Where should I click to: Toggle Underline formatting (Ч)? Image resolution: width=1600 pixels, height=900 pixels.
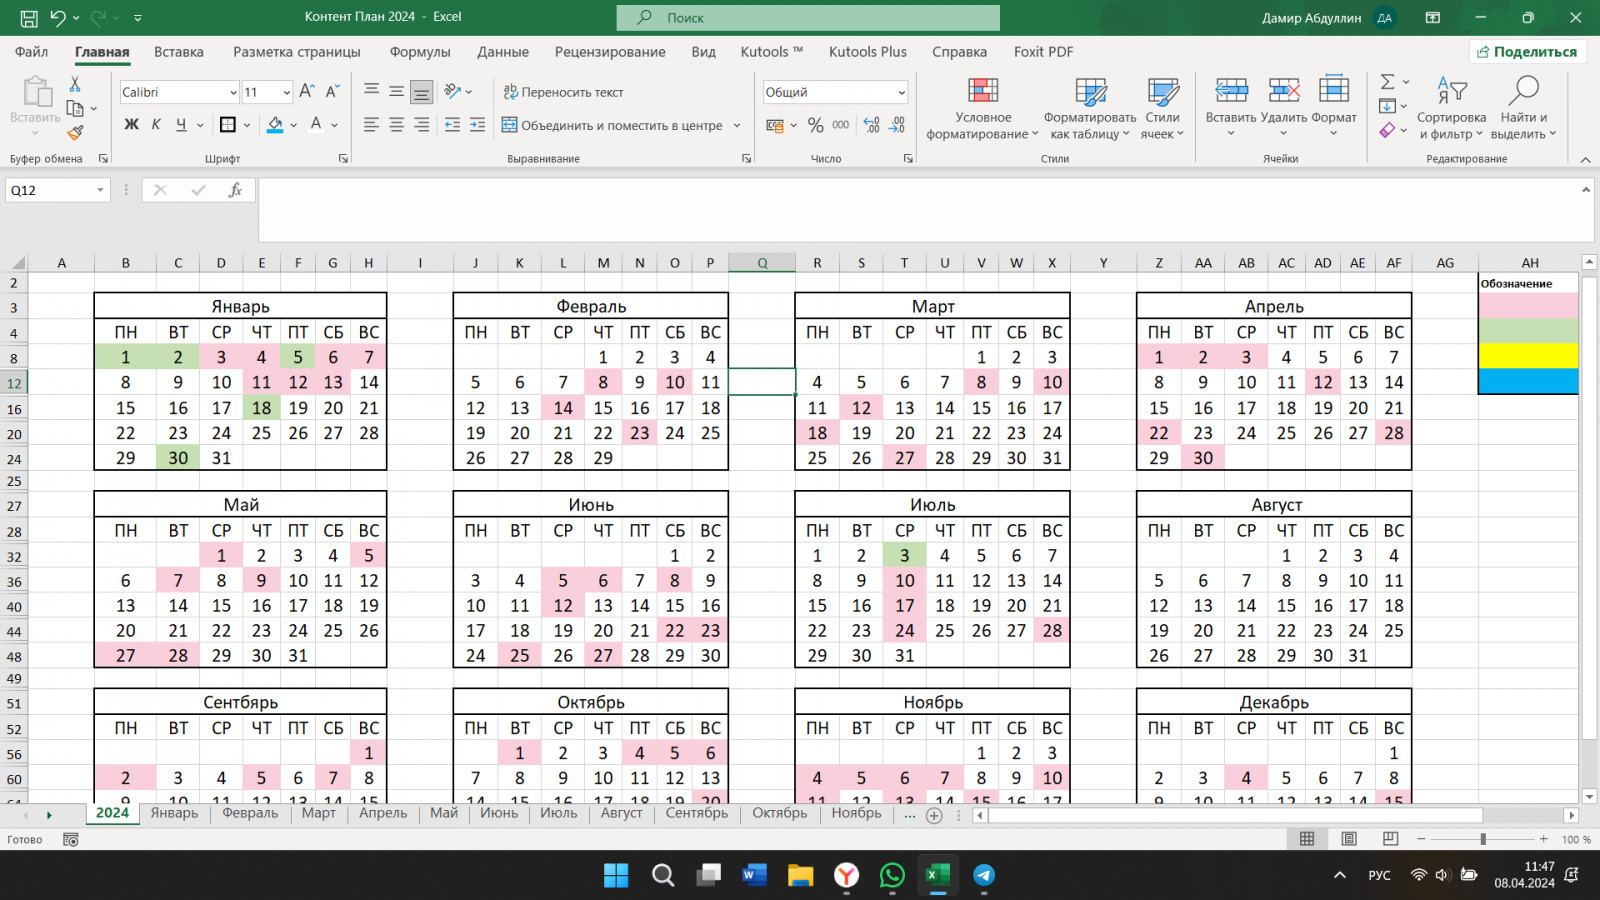tap(181, 125)
